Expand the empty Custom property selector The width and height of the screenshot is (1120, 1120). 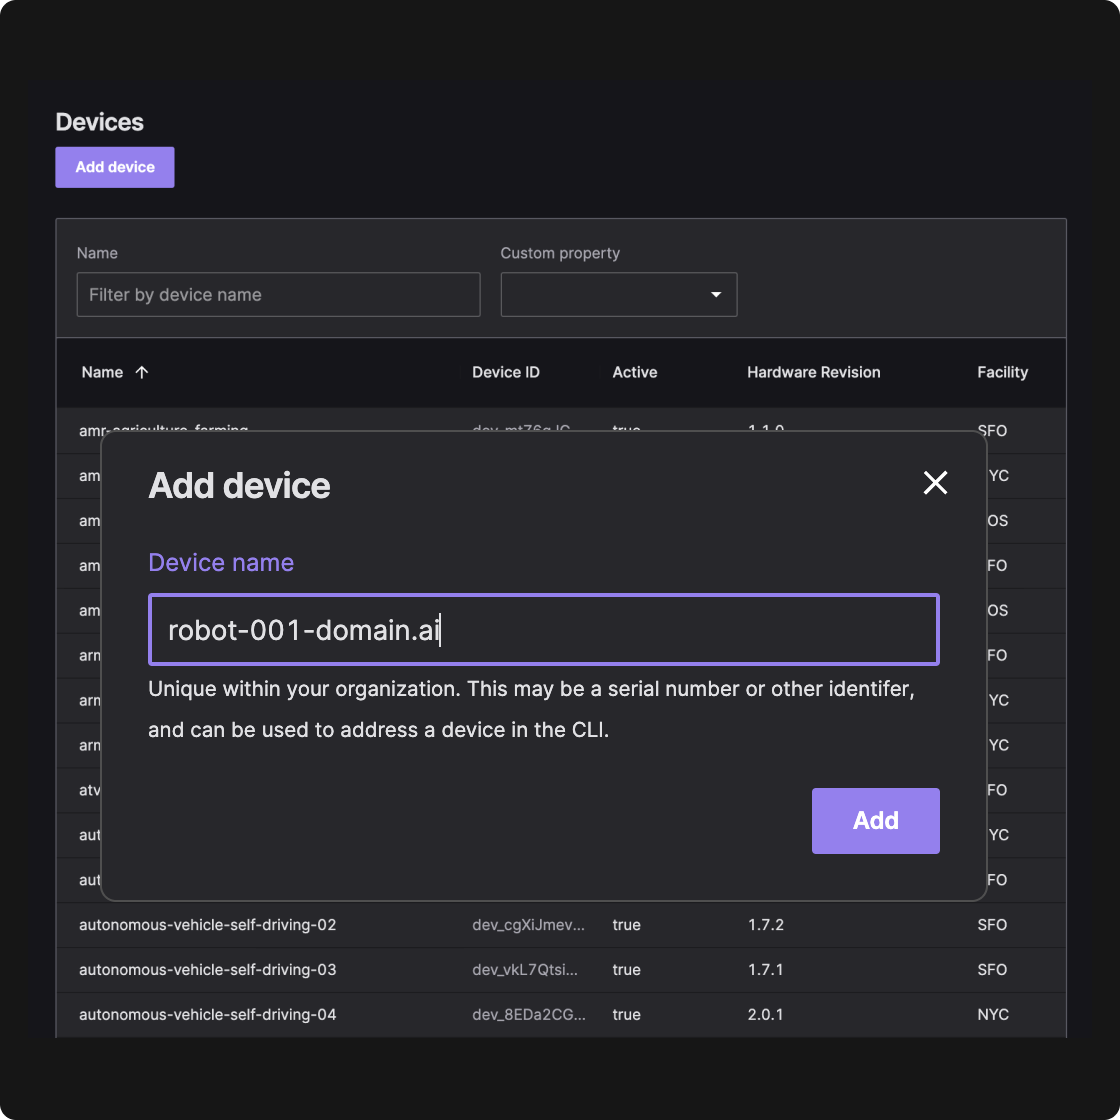pyautogui.click(x=618, y=294)
